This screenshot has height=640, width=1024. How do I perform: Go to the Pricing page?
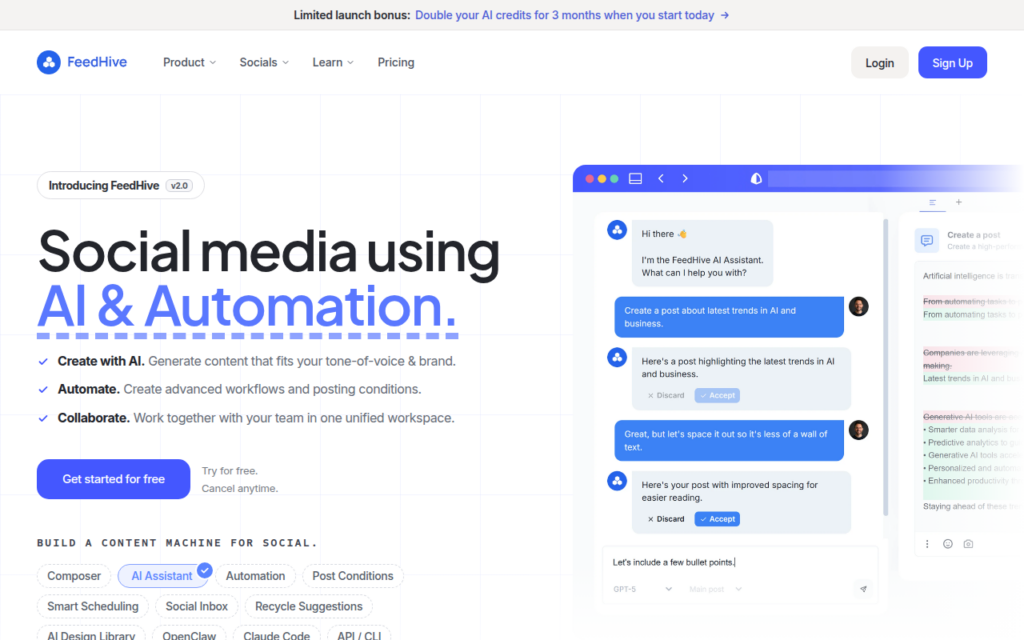[396, 62]
